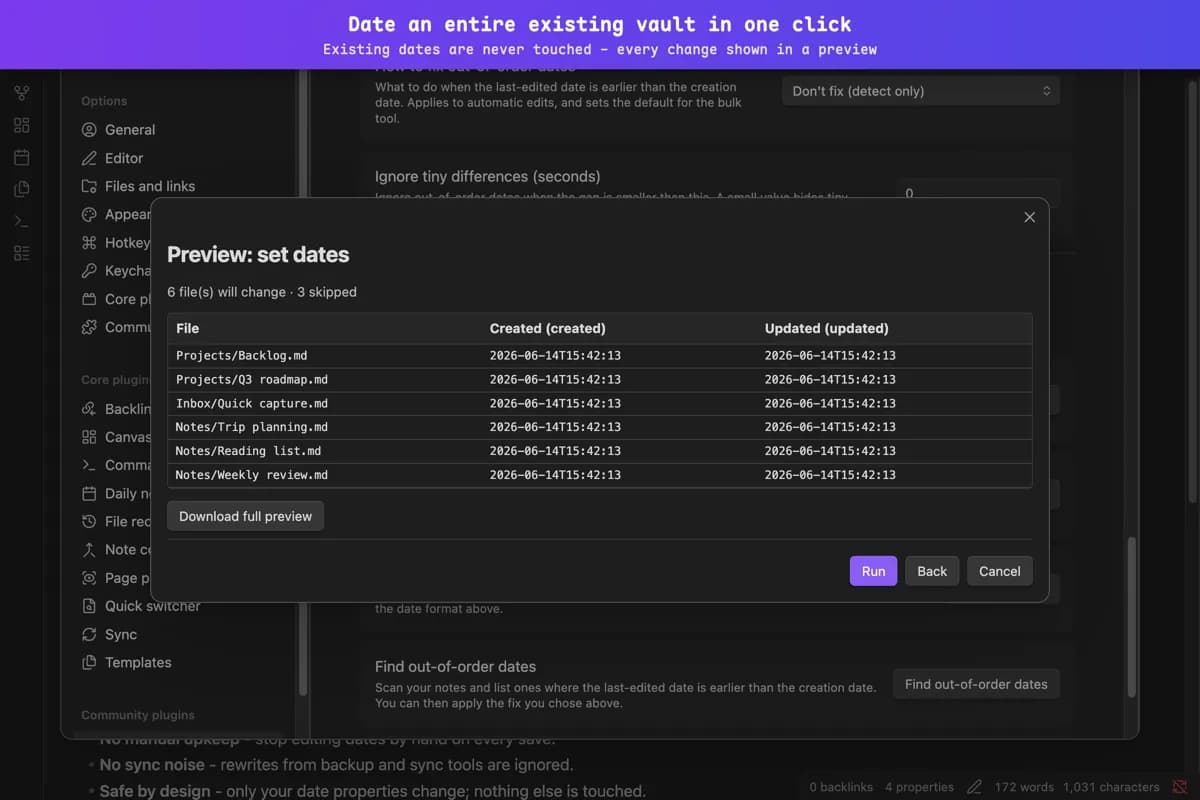This screenshot has width=1200, height=800.
Task: Cancel the set dates preview
Action: 999,571
